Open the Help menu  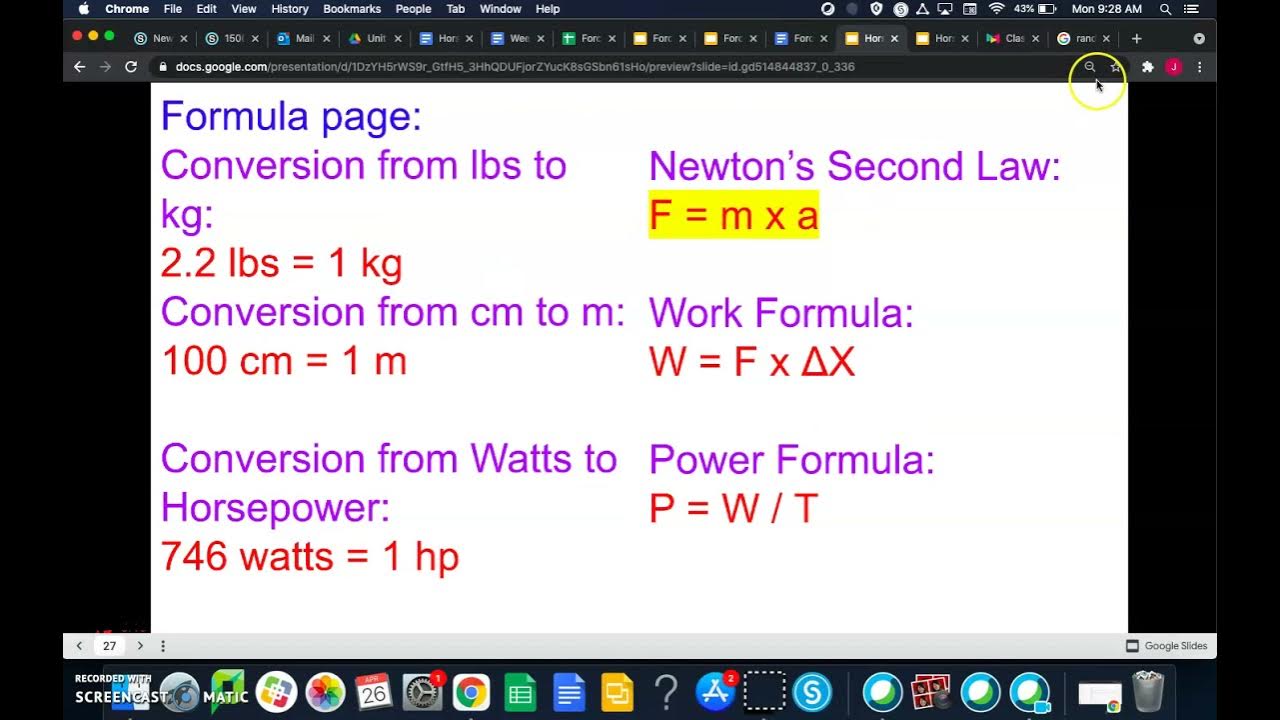(x=548, y=9)
